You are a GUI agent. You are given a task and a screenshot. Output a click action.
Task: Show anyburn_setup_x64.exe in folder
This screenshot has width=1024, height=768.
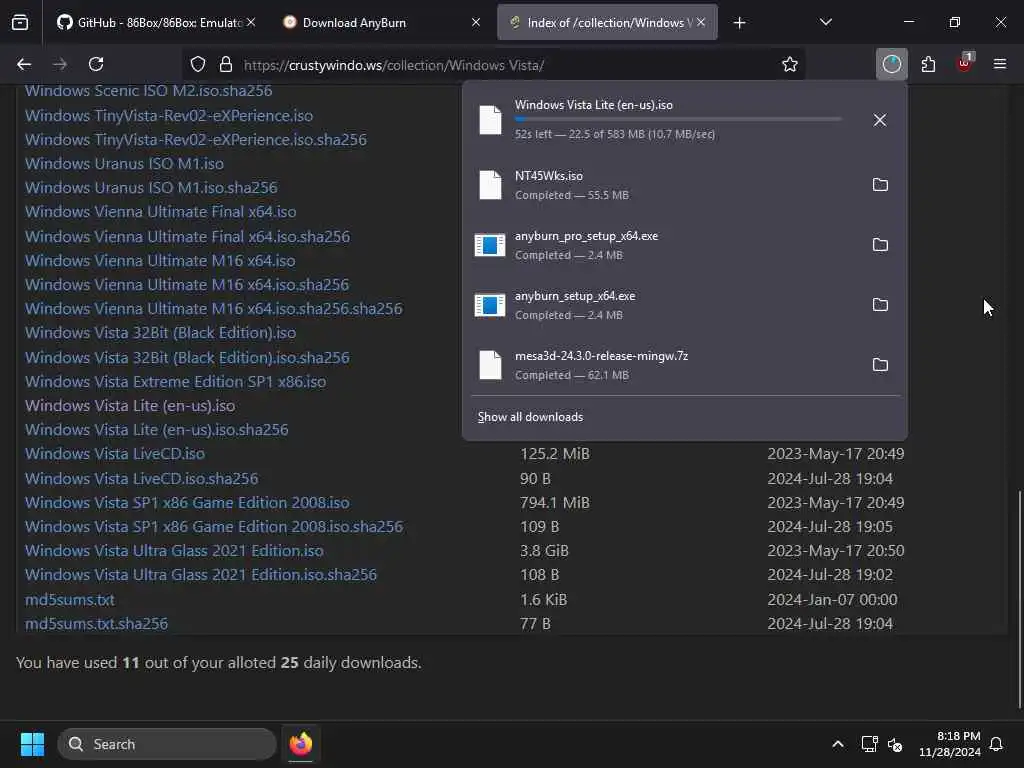coord(880,305)
